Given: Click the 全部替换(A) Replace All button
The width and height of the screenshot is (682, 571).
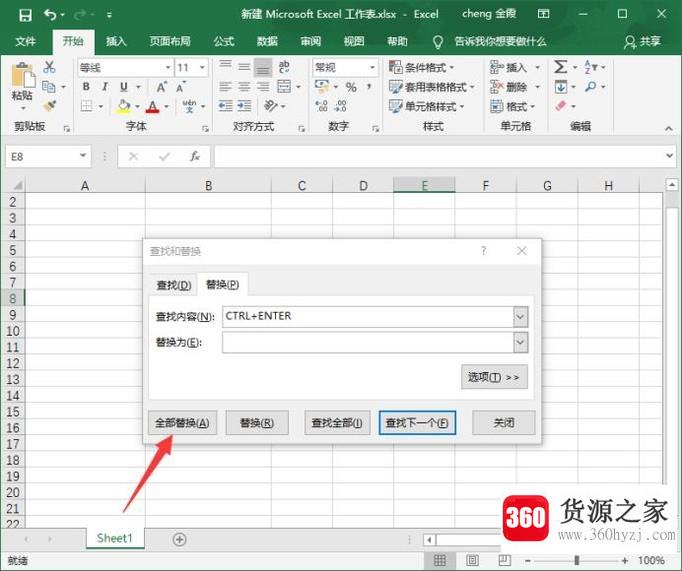Looking at the screenshot, I should click(x=182, y=423).
